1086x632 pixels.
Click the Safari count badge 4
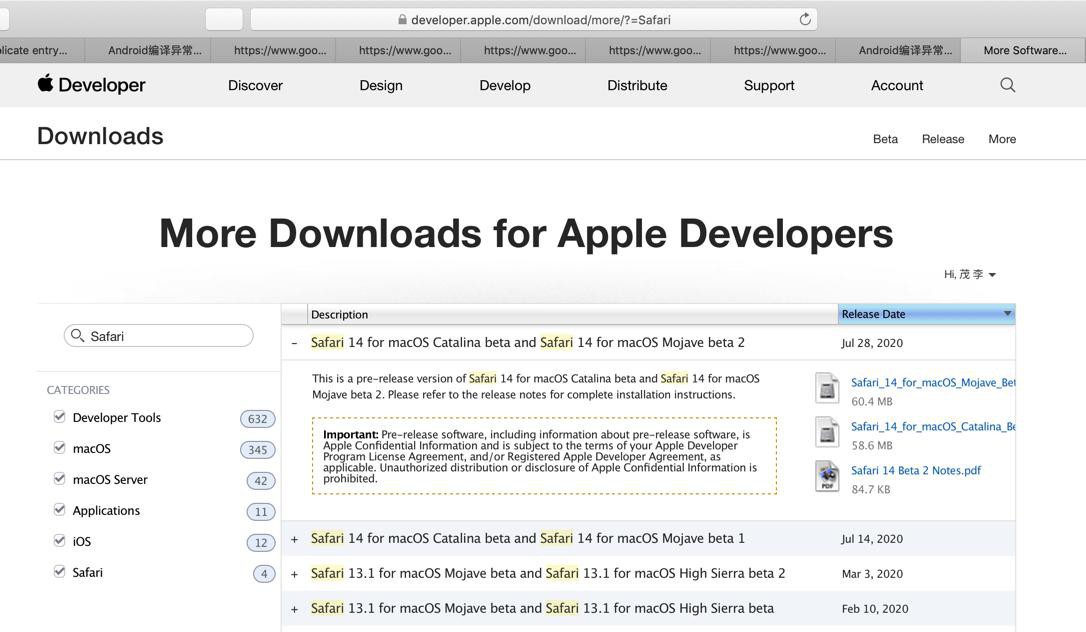[264, 574]
